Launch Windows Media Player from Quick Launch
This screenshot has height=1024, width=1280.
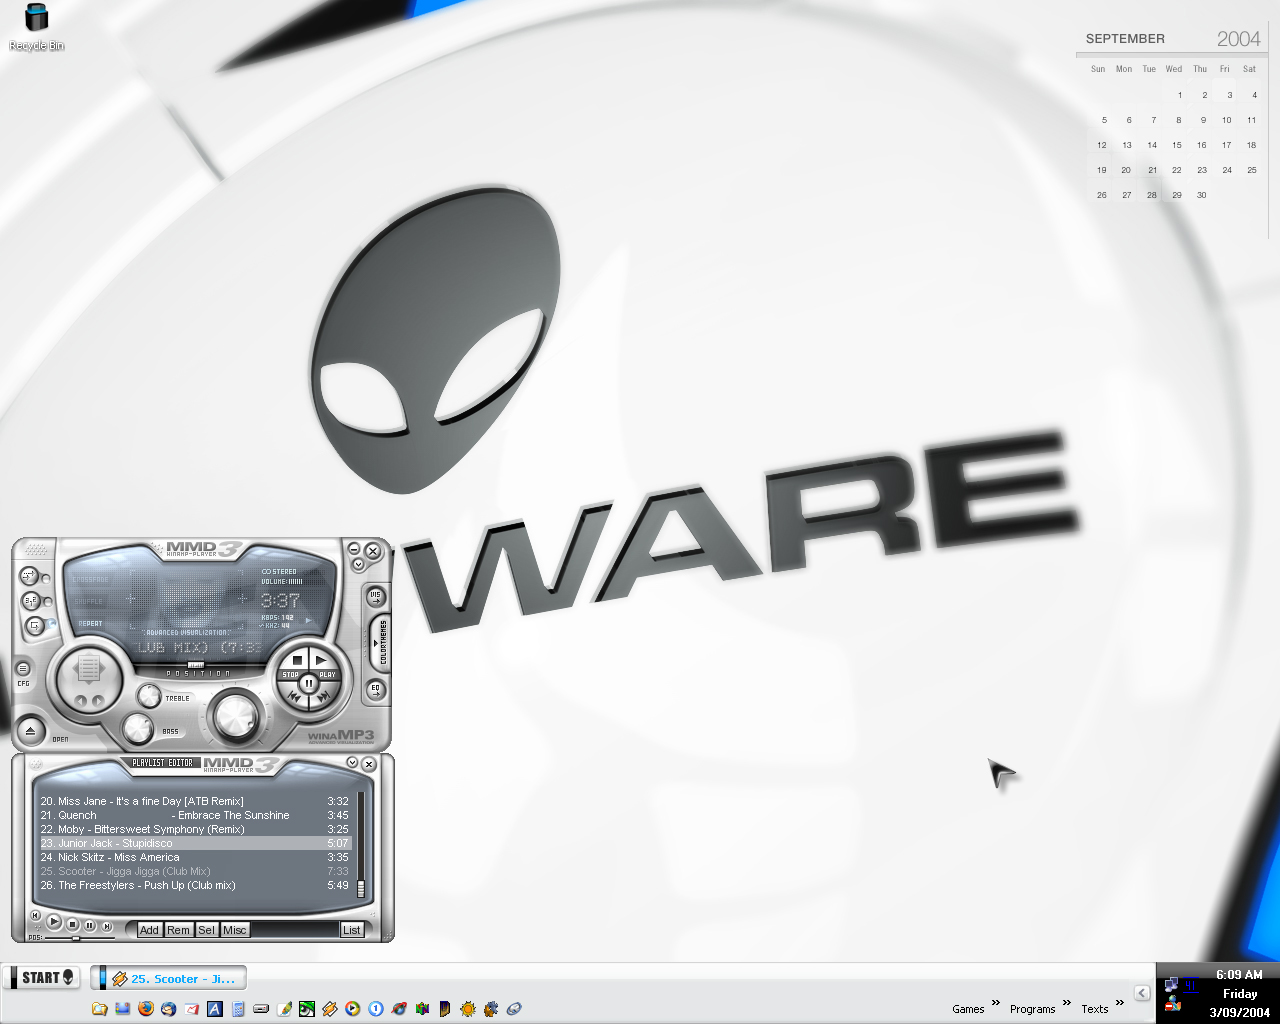tap(352, 1009)
